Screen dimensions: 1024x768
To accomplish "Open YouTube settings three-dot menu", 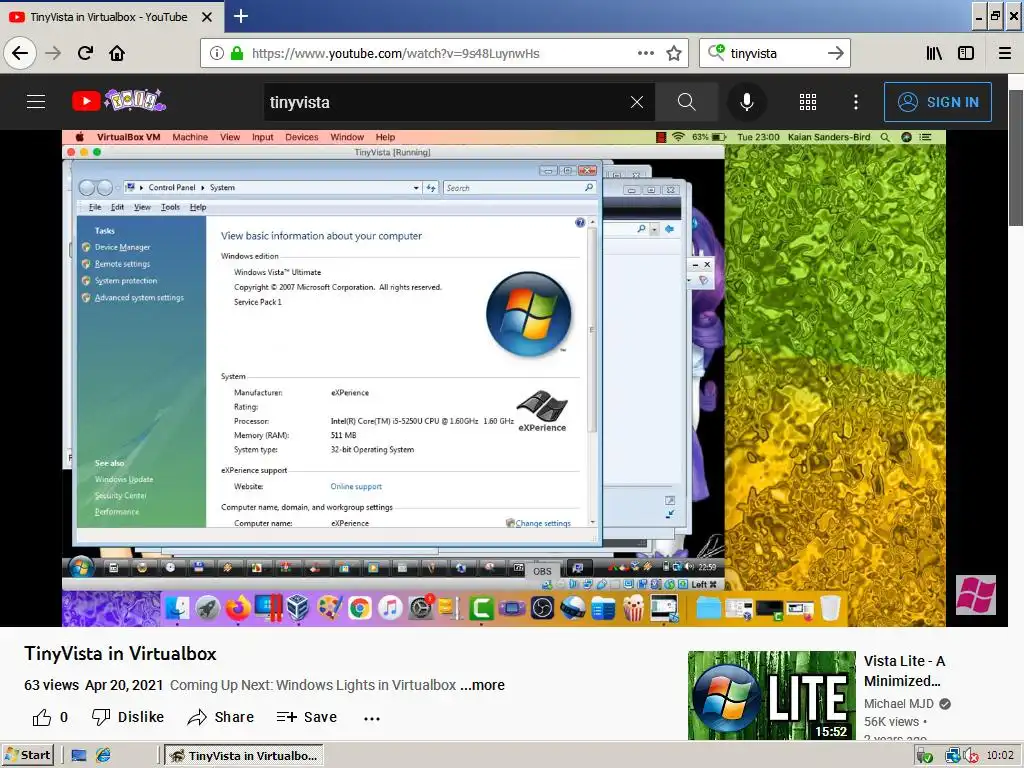I will [856, 102].
